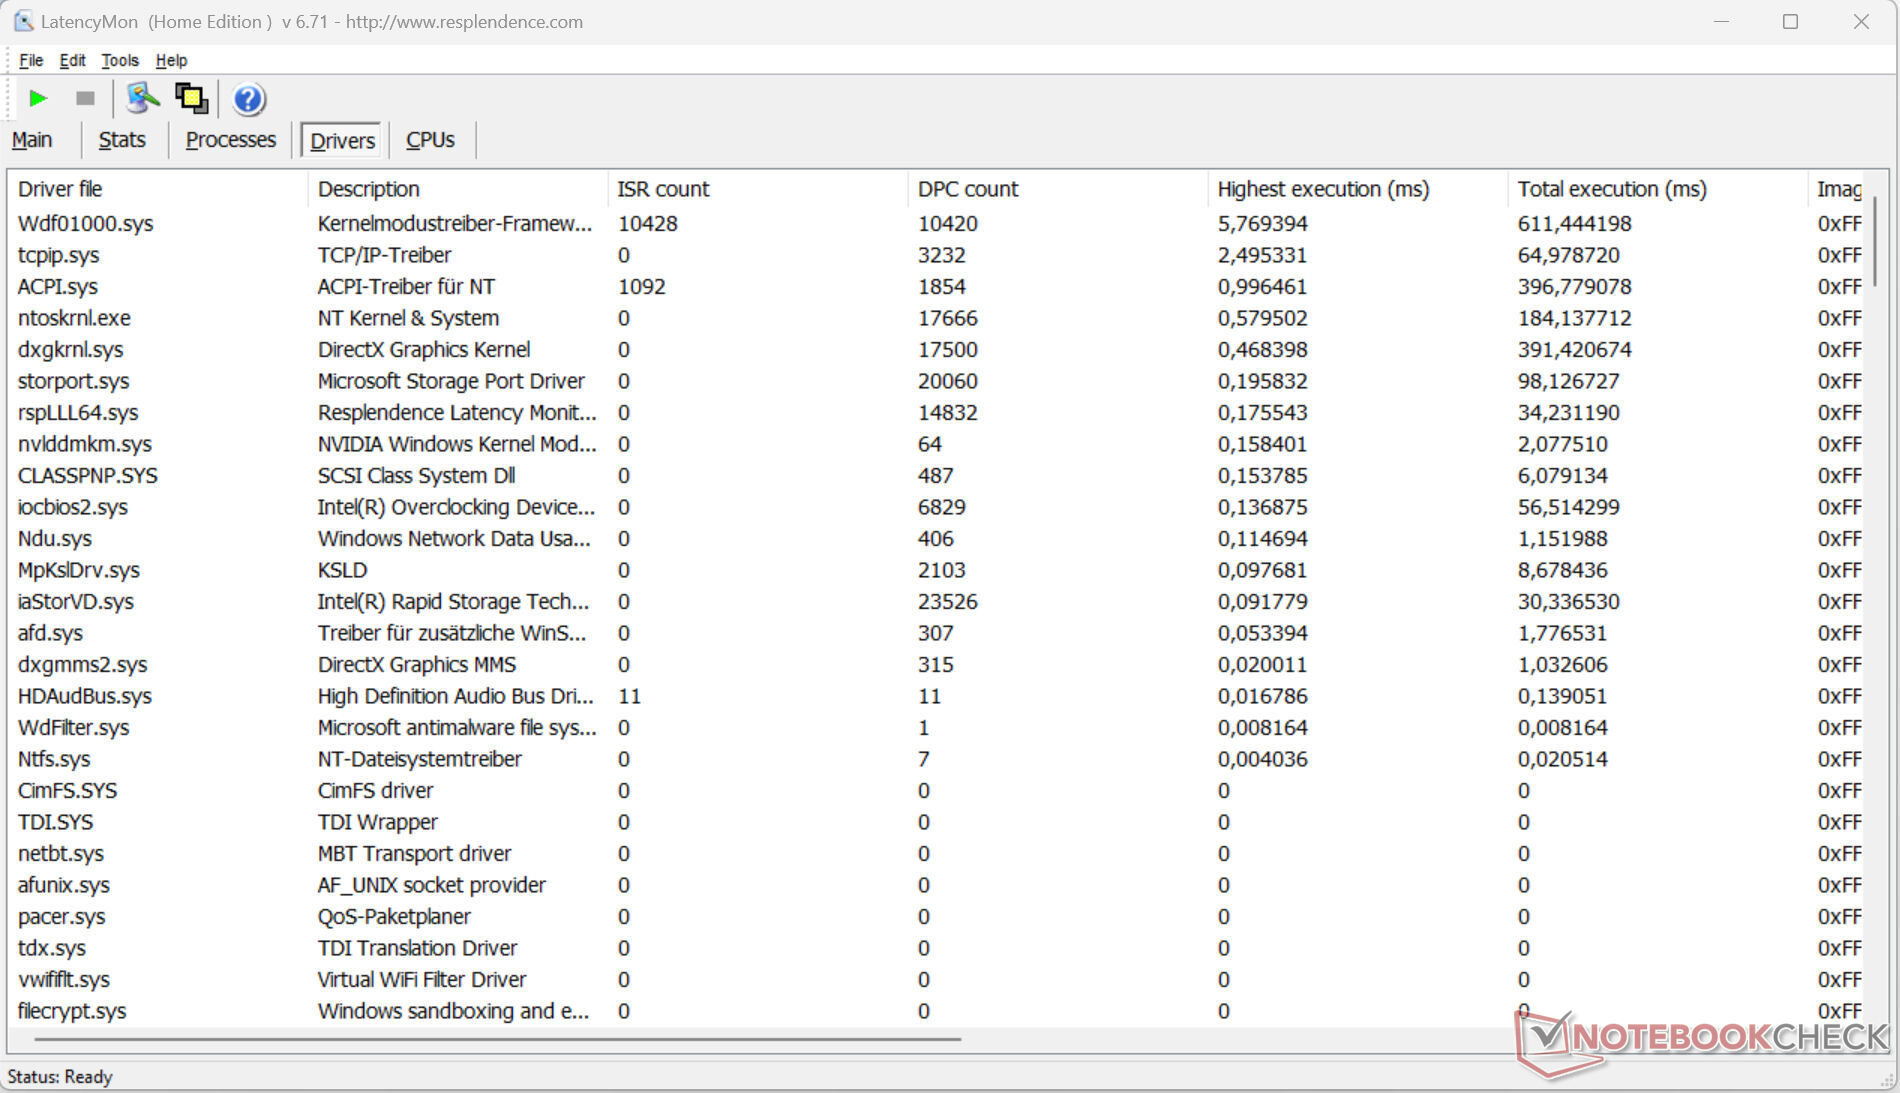Click ISR count value 10428
Viewport: 1900px width, 1093px height.
coord(648,224)
